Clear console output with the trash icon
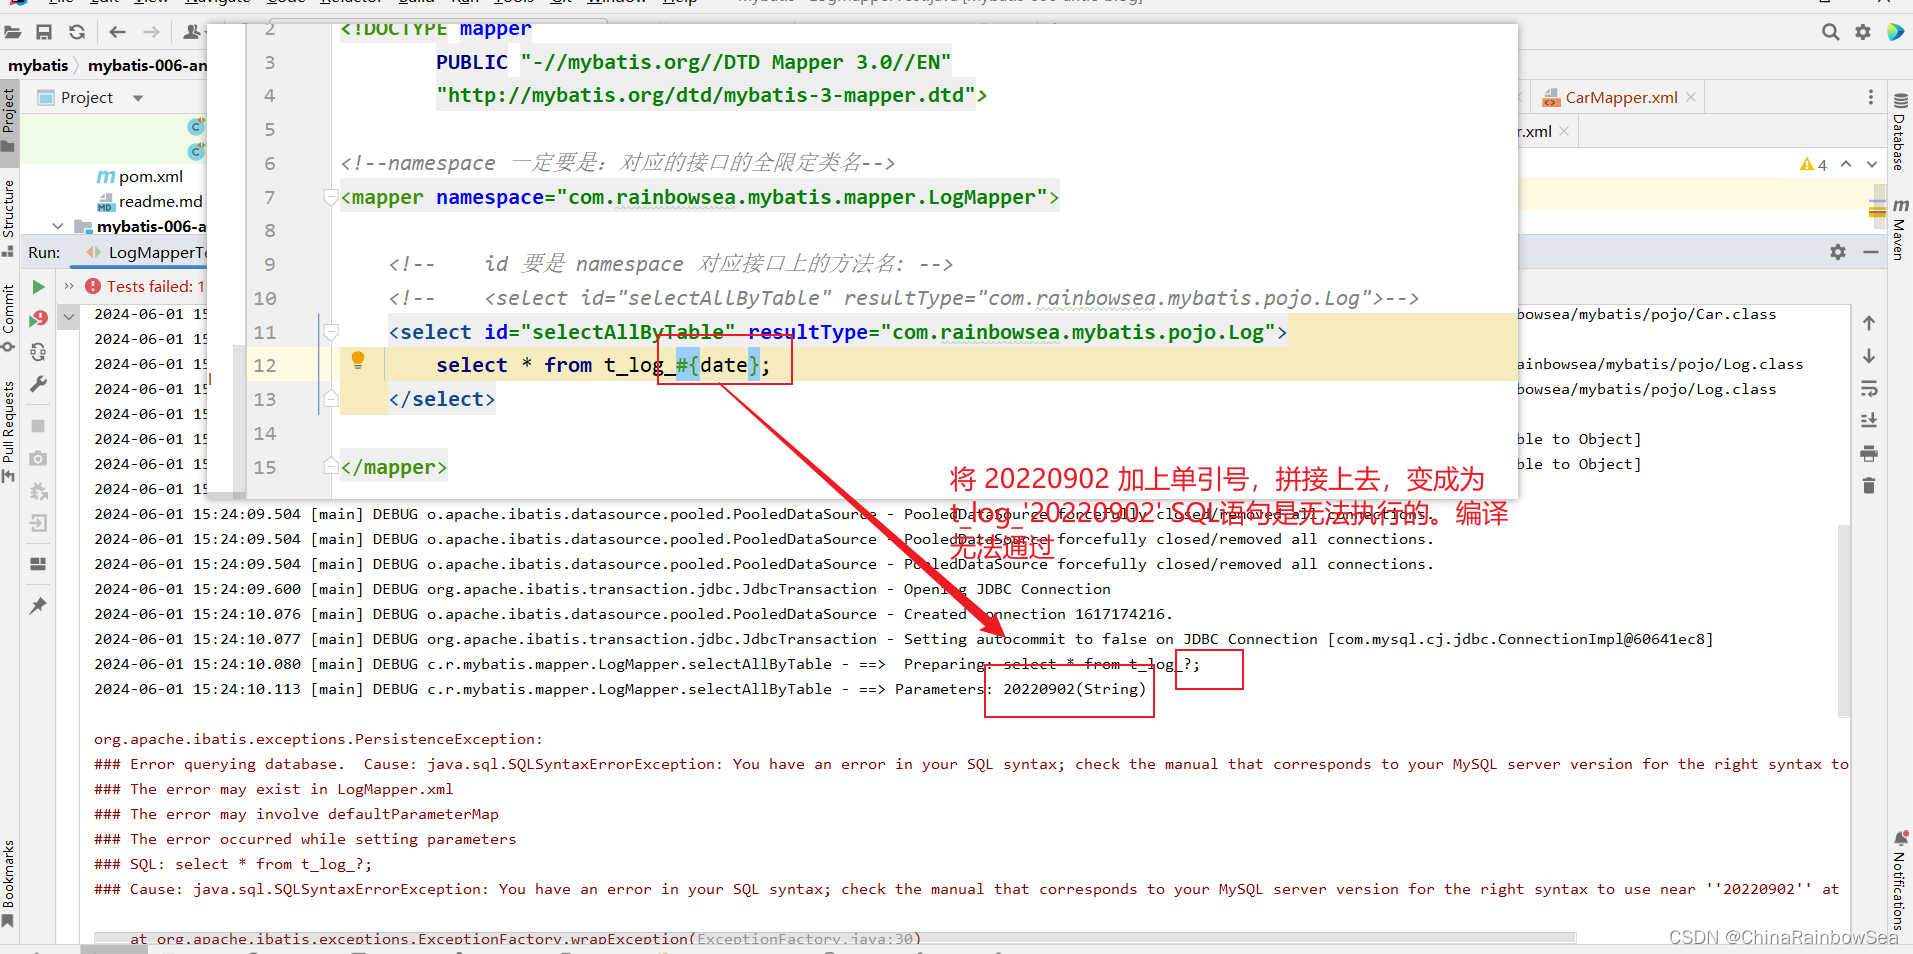Screen dimensions: 1913x954 point(1869,486)
